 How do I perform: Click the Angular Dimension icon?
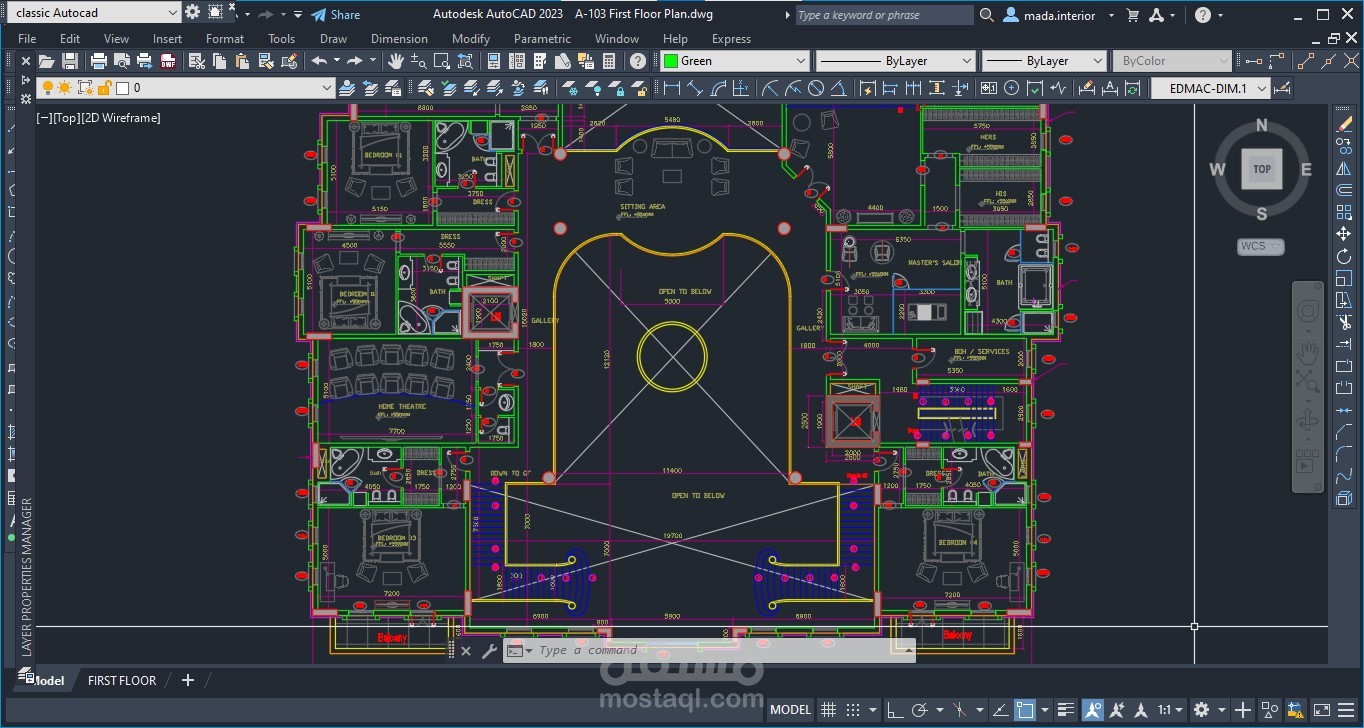[839, 88]
